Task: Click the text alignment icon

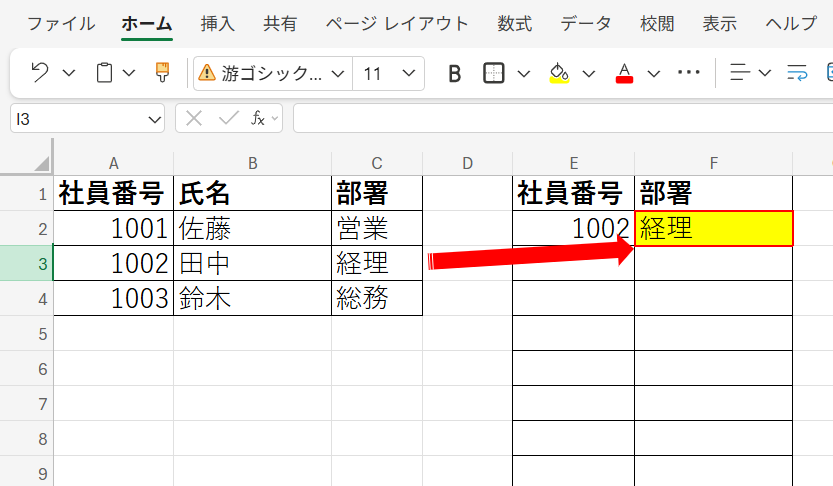Action: tap(740, 73)
